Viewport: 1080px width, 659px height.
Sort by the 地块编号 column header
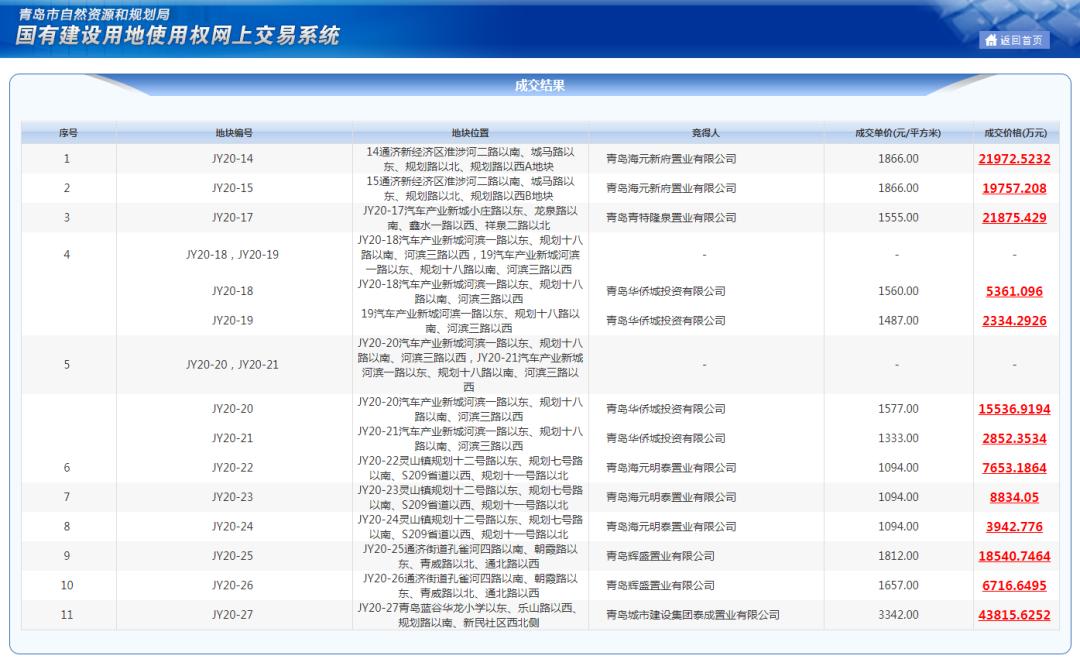pos(234,131)
